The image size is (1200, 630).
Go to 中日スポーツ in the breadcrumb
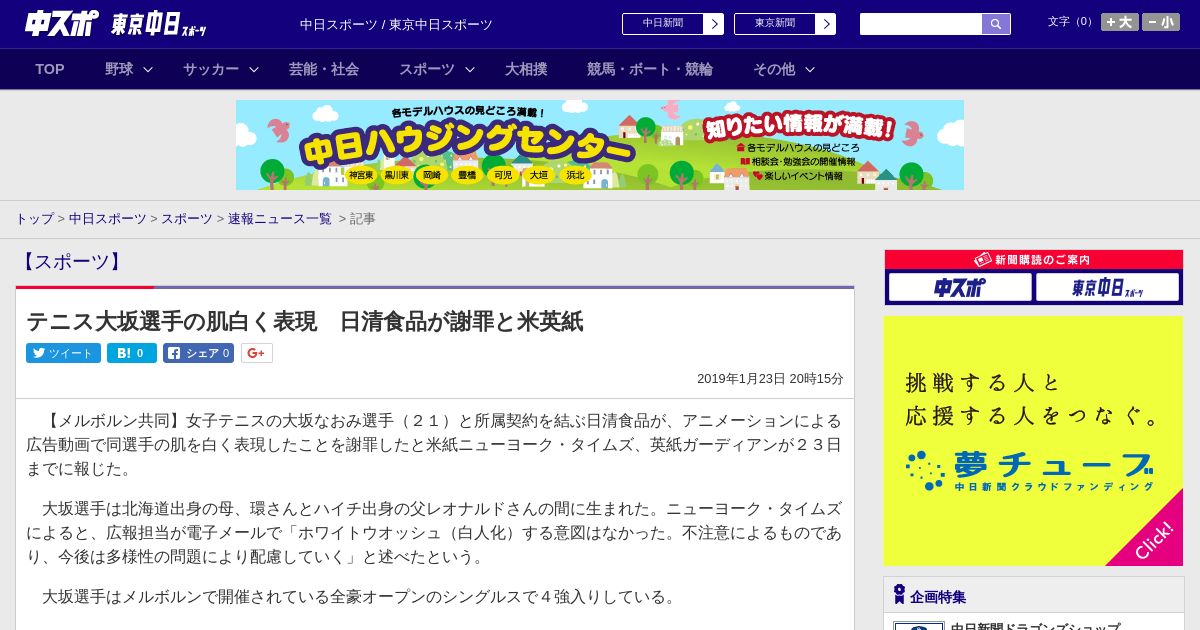pyautogui.click(x=108, y=218)
